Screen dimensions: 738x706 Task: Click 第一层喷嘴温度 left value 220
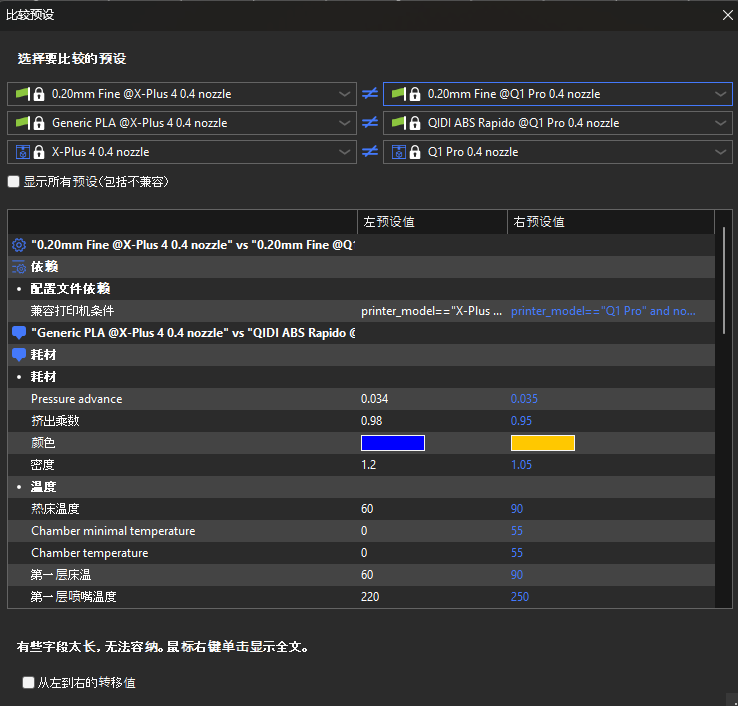coord(370,597)
